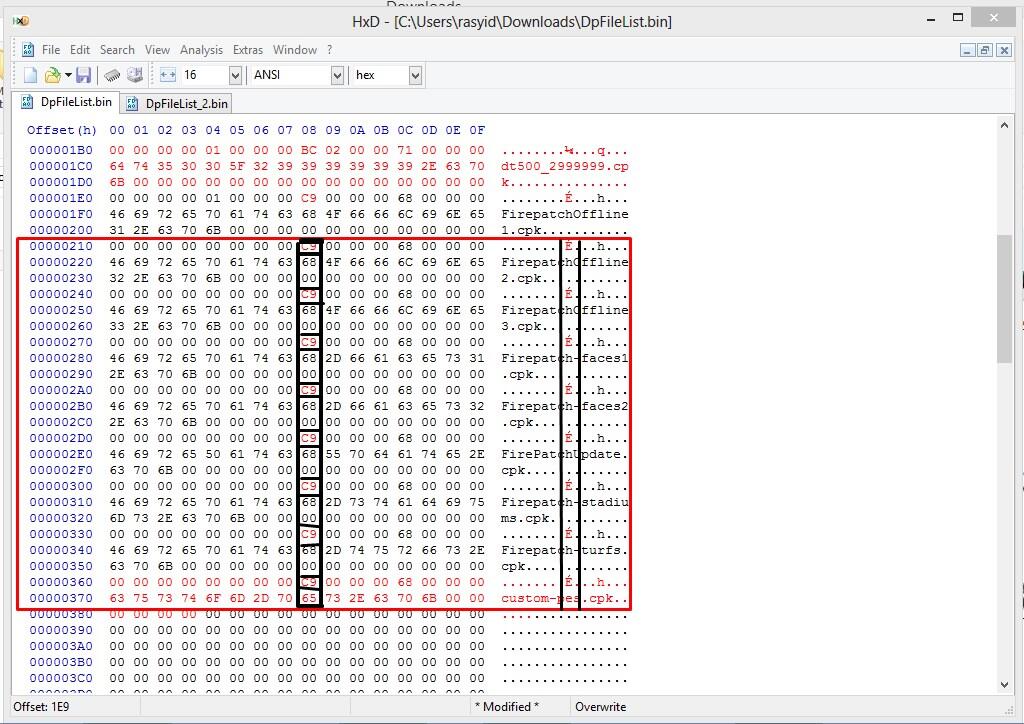Open the Search menu
This screenshot has height=724, width=1024.
point(117,50)
